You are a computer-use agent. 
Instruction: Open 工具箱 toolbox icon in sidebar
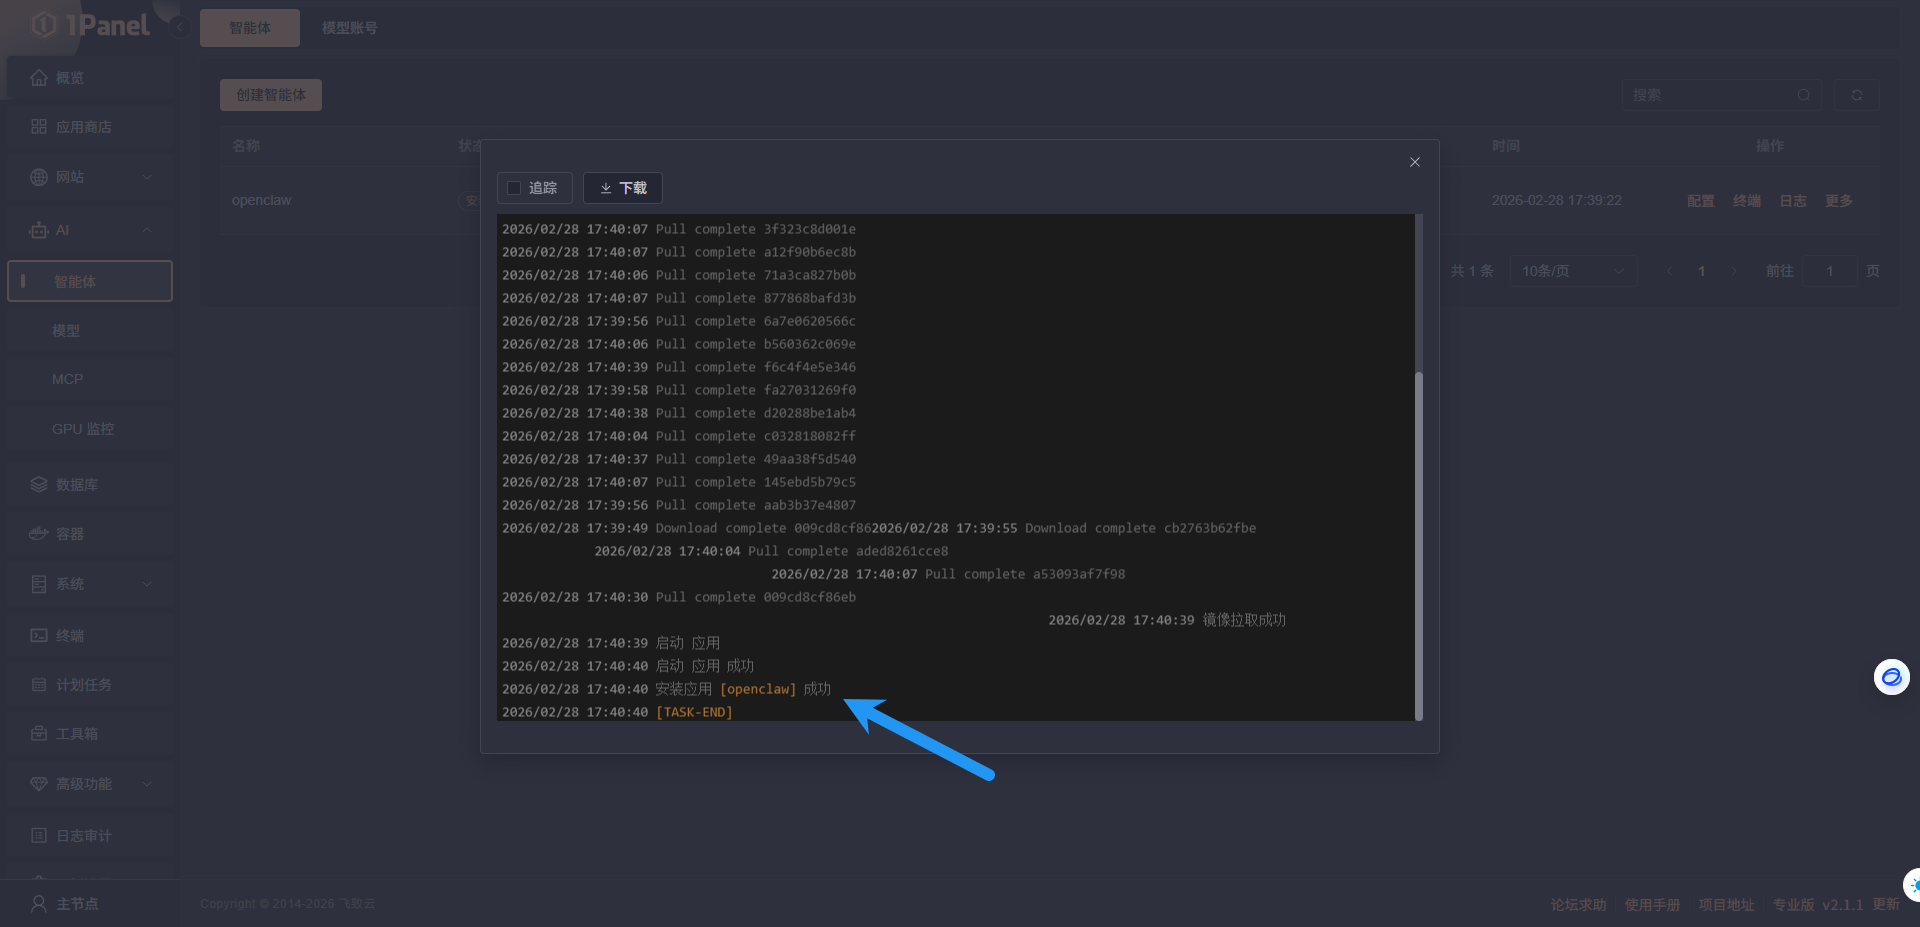(39, 734)
